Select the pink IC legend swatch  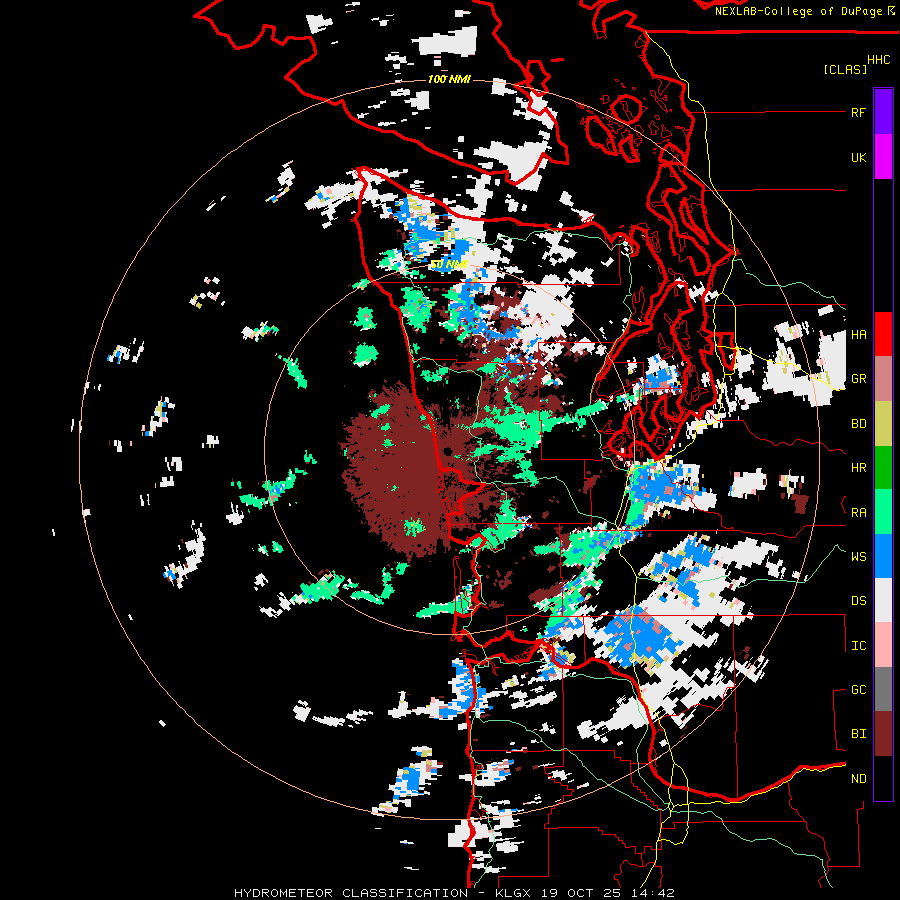tap(883, 645)
